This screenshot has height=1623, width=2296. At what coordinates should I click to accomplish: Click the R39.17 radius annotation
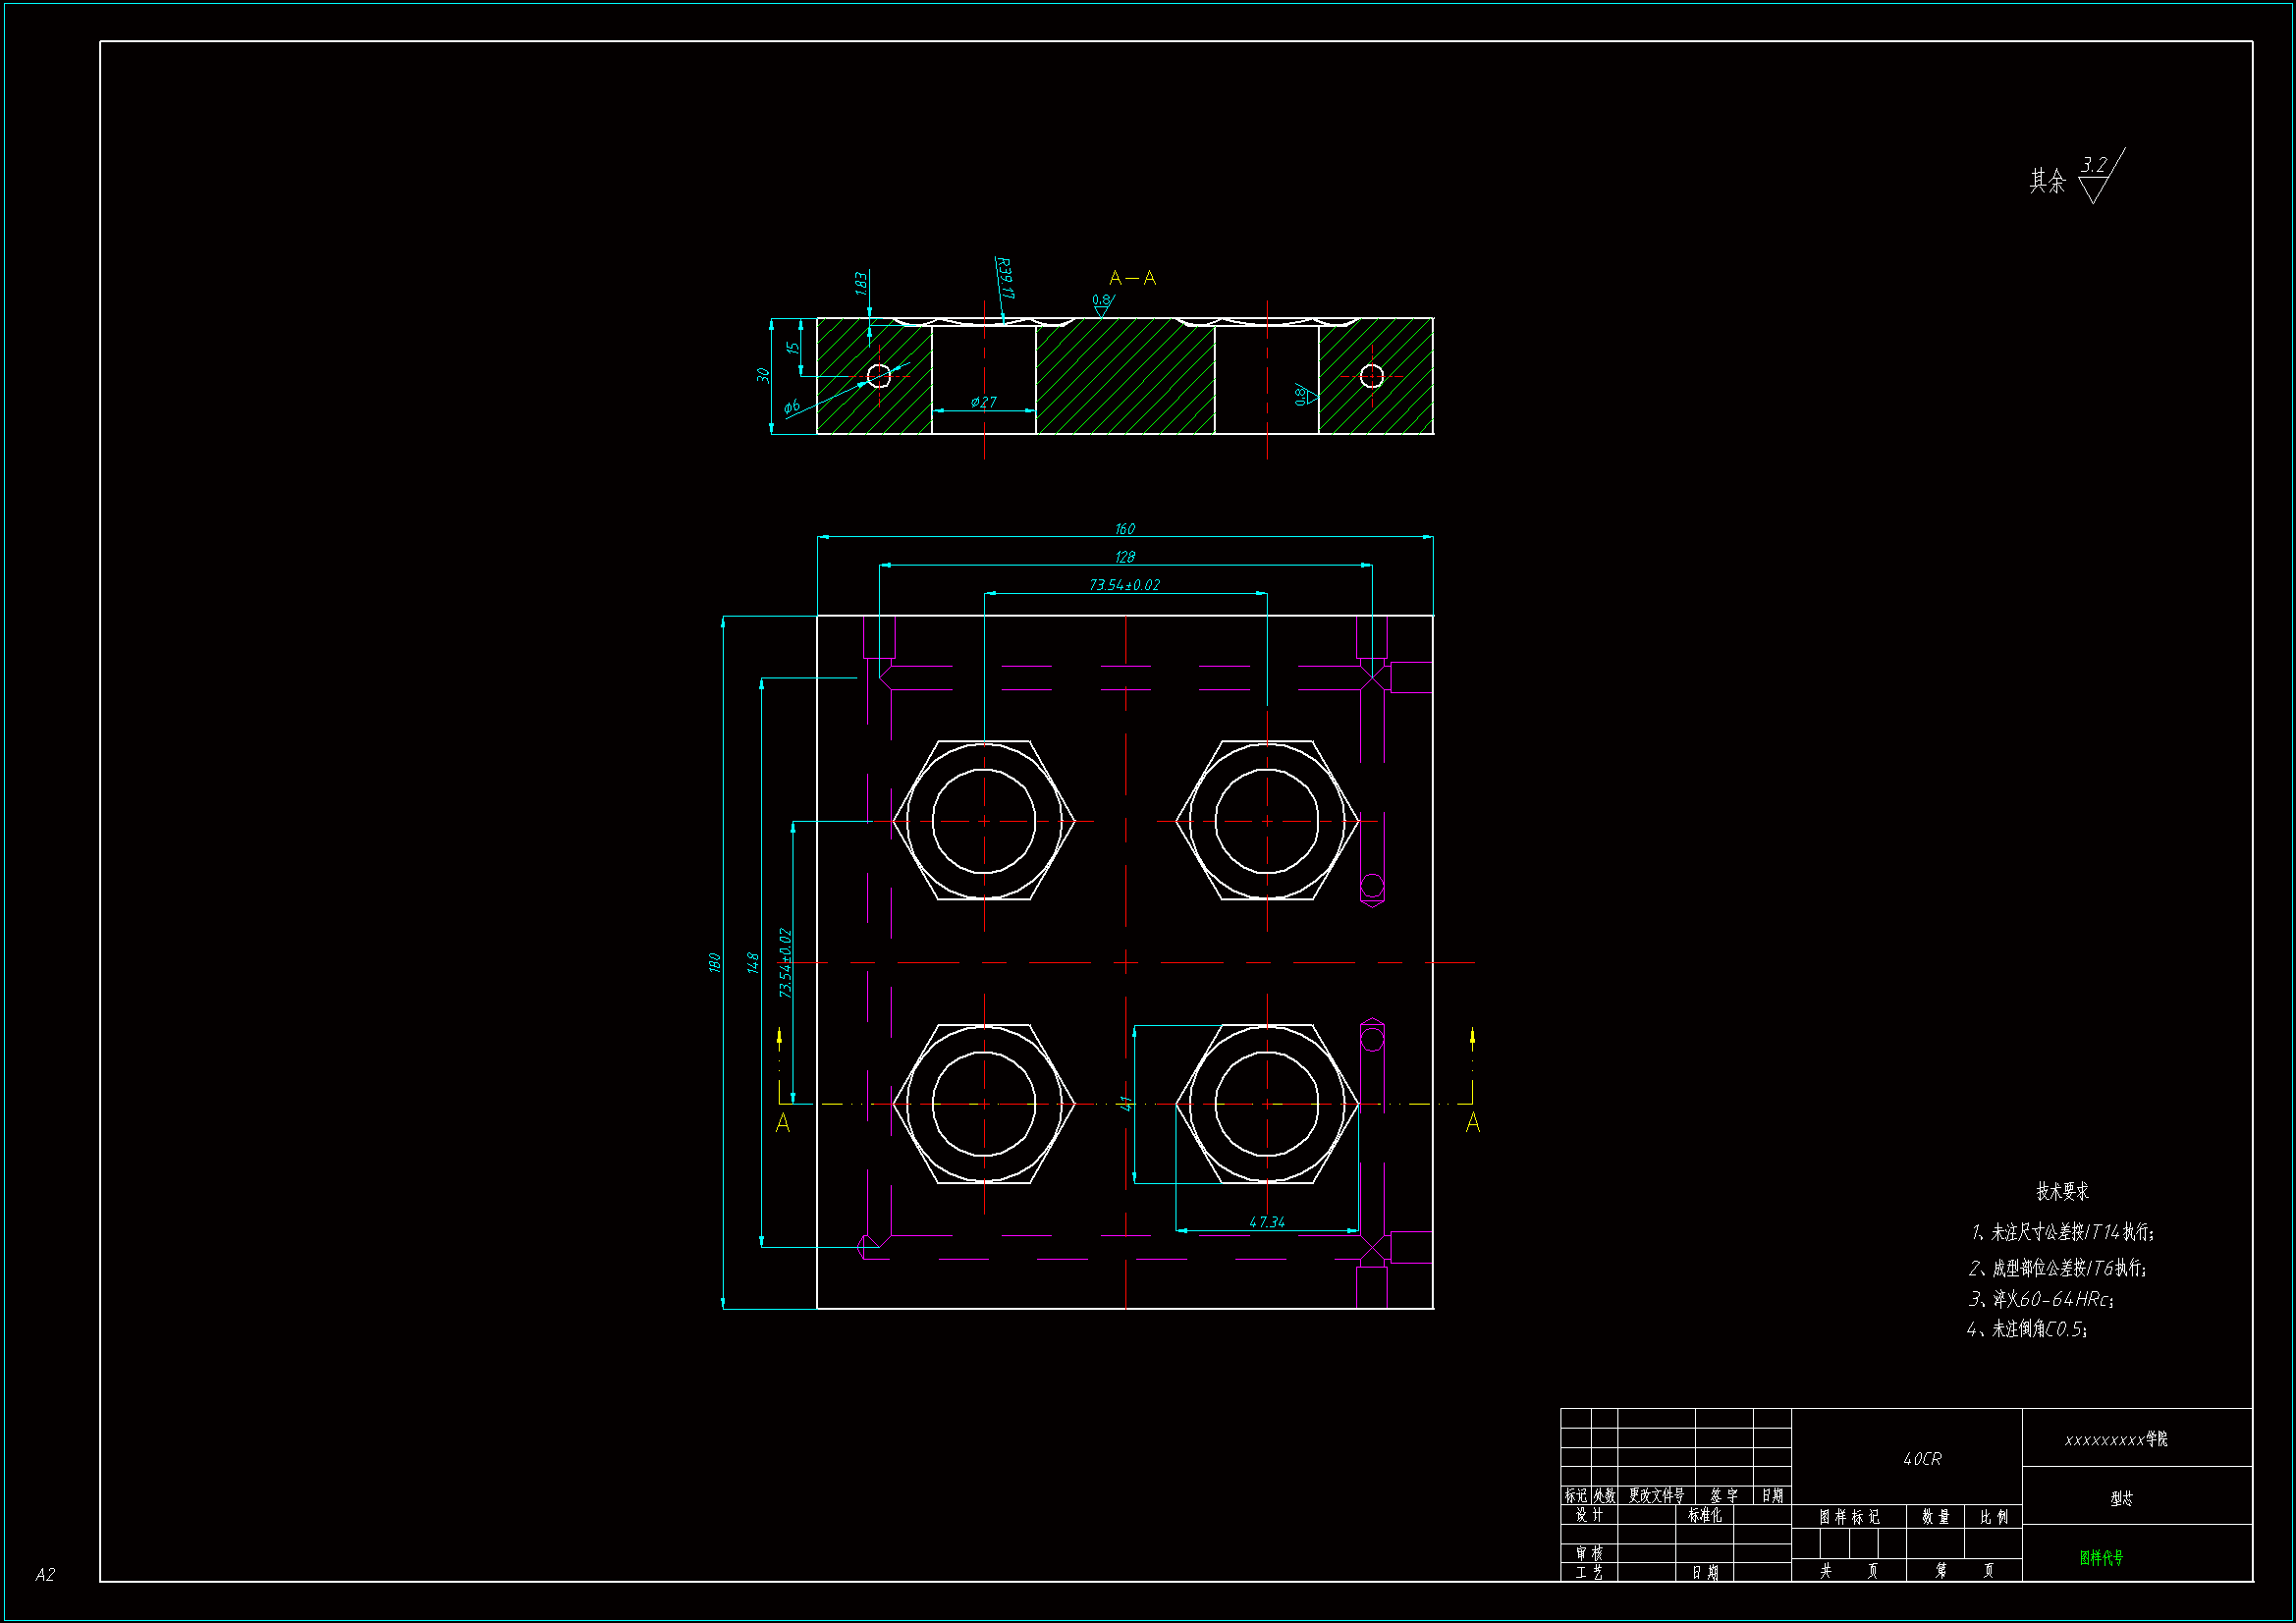pos(1005,278)
